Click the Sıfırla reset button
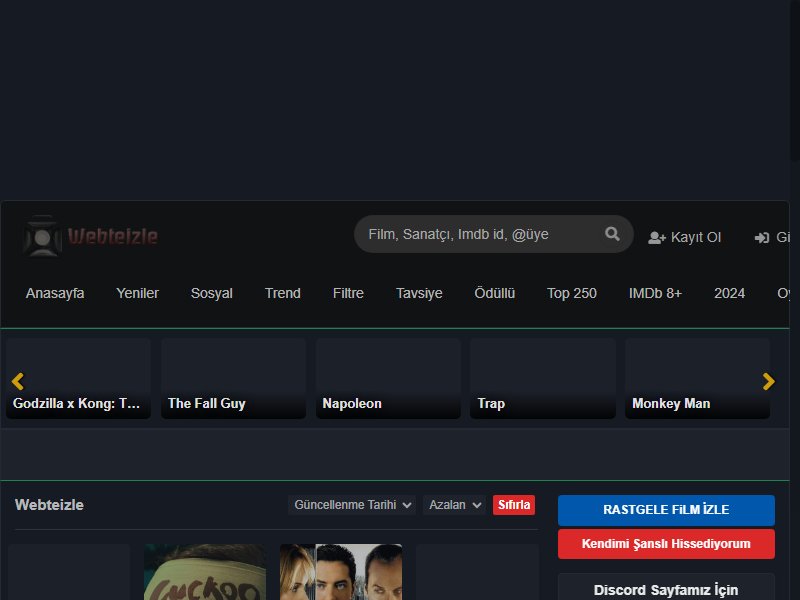Viewport: 800px width, 600px height. coord(514,505)
